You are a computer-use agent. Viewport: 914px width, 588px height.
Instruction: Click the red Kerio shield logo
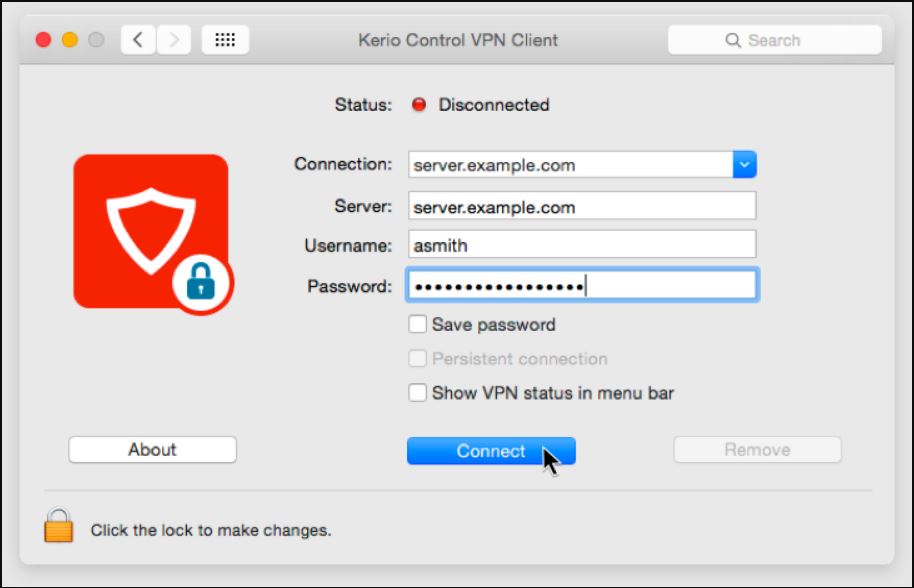click(150, 230)
